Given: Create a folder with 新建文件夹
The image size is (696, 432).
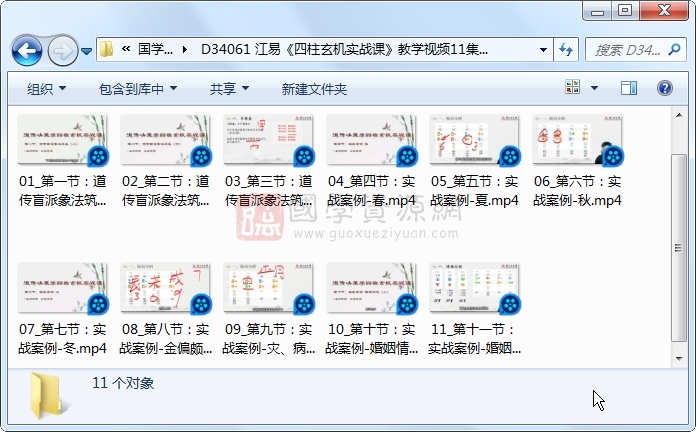Looking at the screenshot, I should point(314,89).
